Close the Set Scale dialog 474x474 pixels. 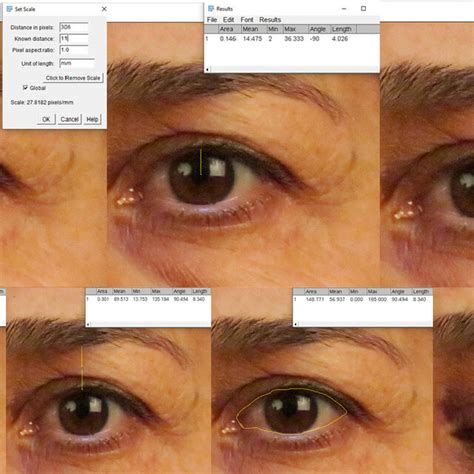pyautogui.click(x=104, y=9)
